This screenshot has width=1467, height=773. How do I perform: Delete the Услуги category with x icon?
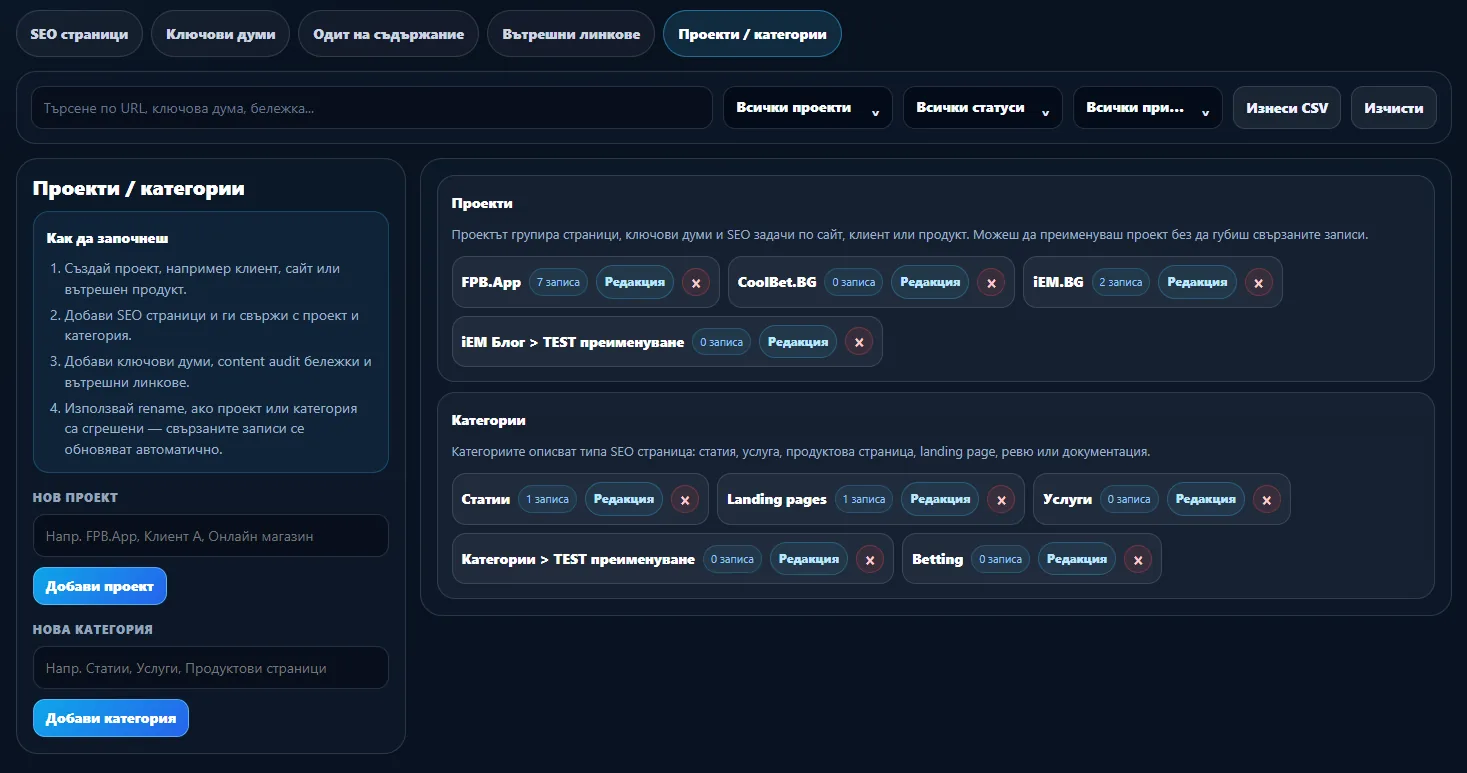[x=1267, y=499]
